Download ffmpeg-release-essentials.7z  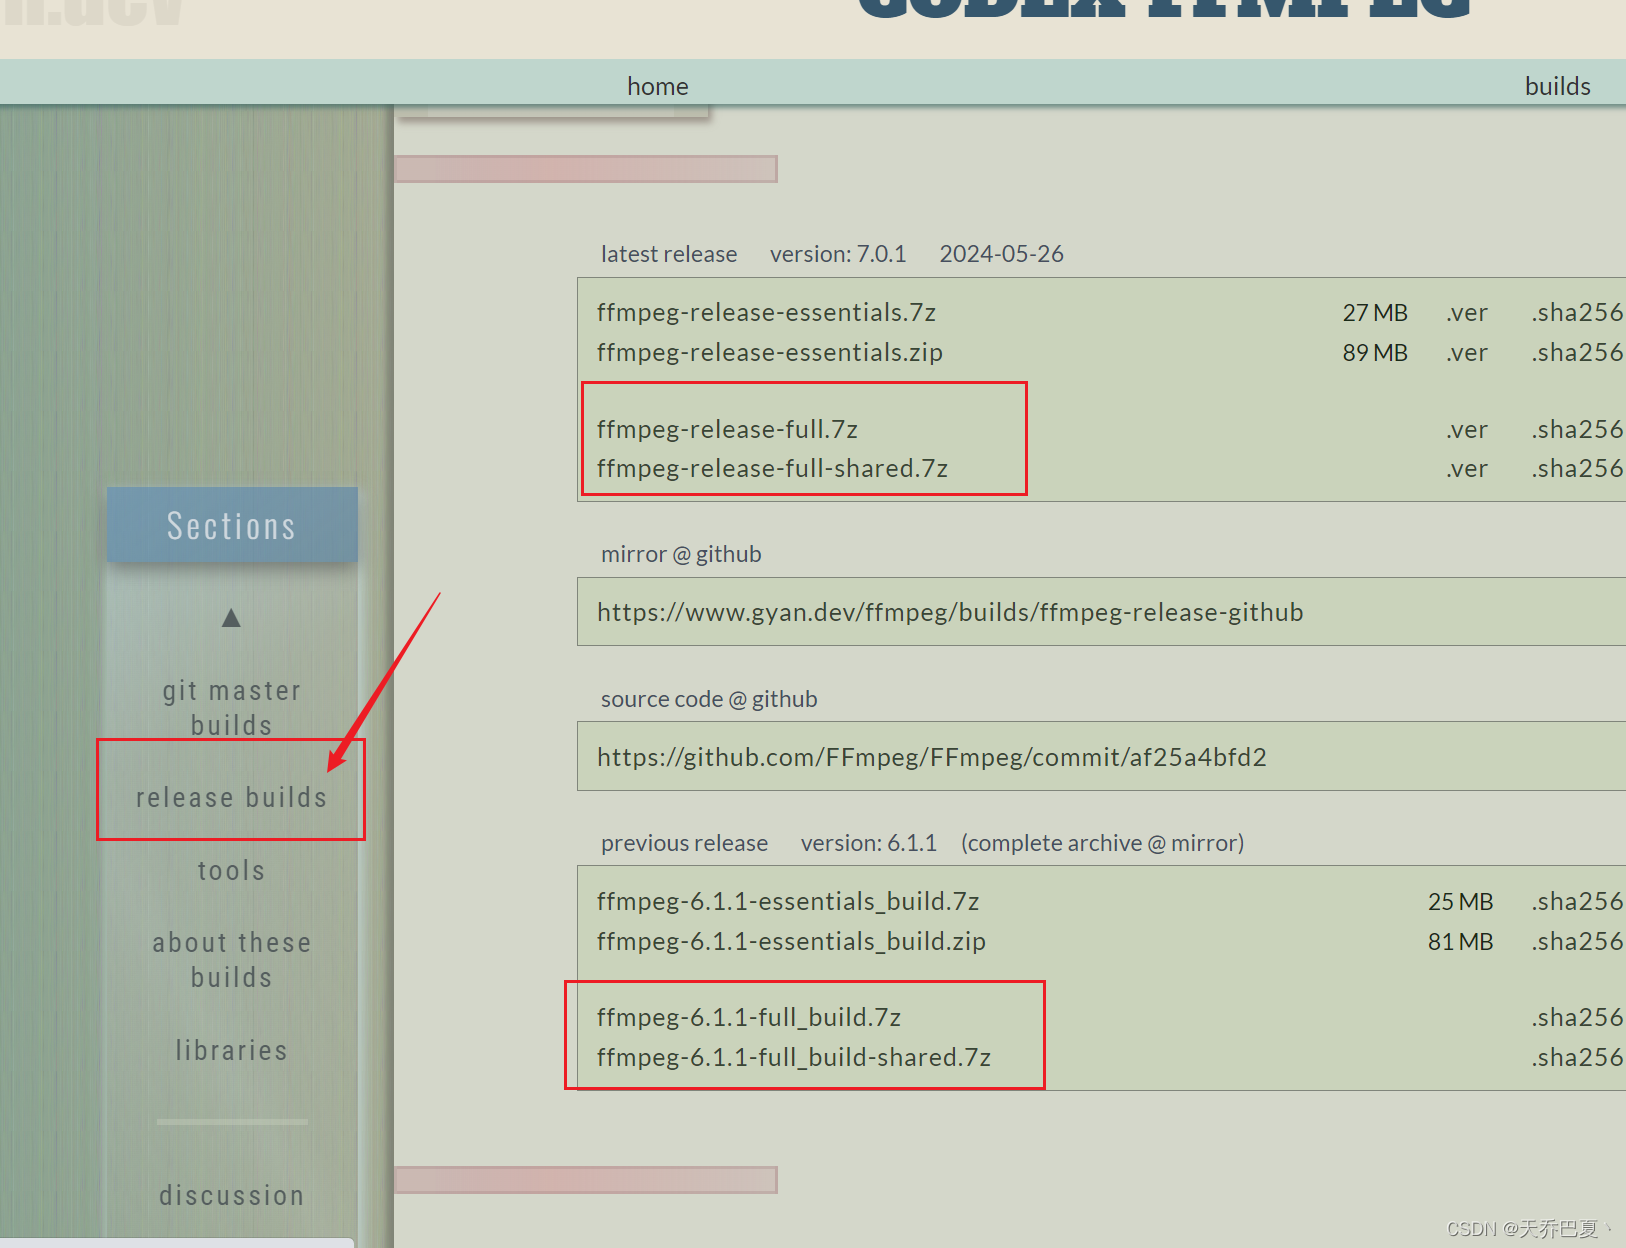pos(766,313)
